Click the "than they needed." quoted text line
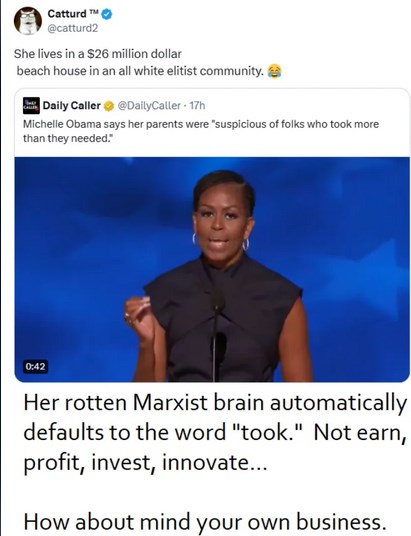 point(67,138)
